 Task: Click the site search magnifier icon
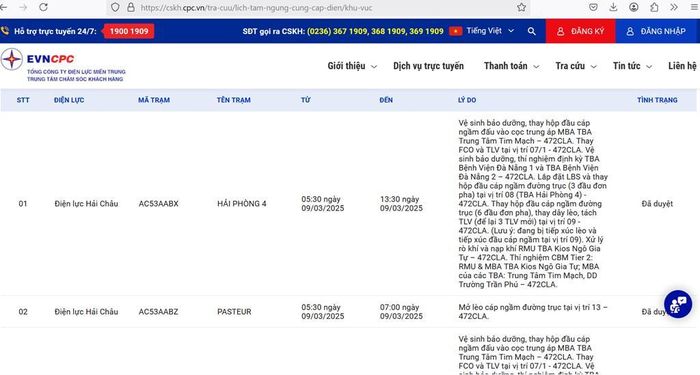[x=531, y=31]
